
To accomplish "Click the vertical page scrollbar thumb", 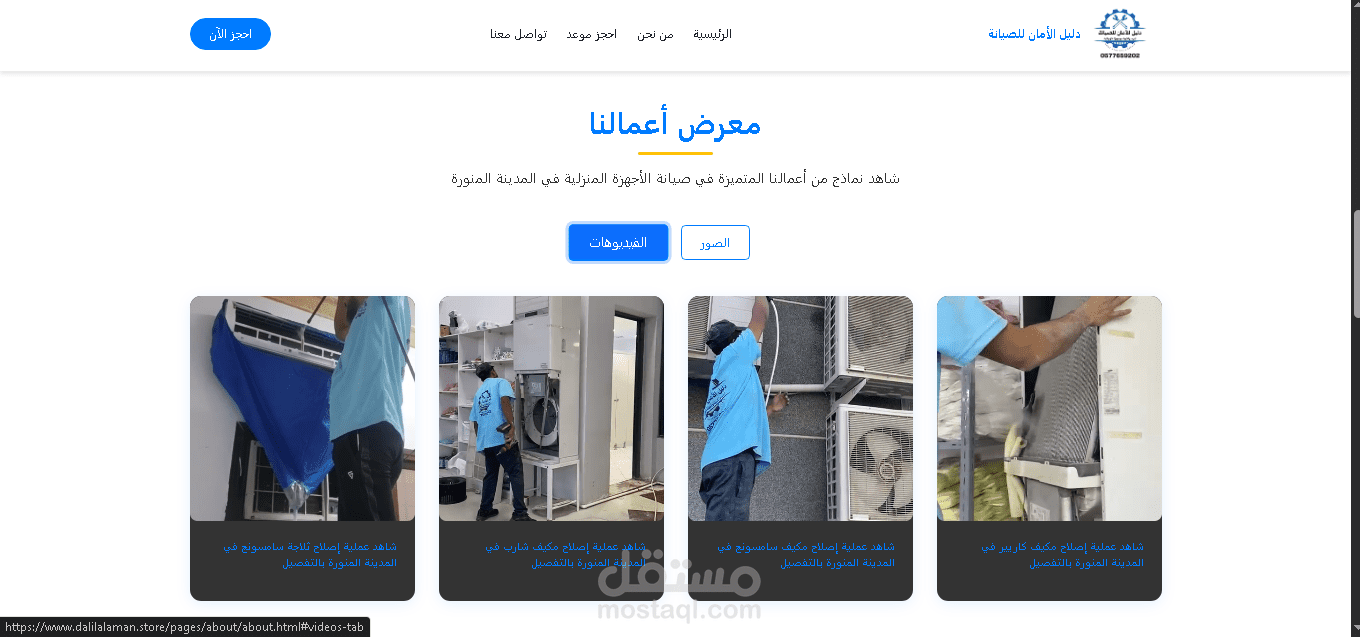I will [x=1356, y=265].
